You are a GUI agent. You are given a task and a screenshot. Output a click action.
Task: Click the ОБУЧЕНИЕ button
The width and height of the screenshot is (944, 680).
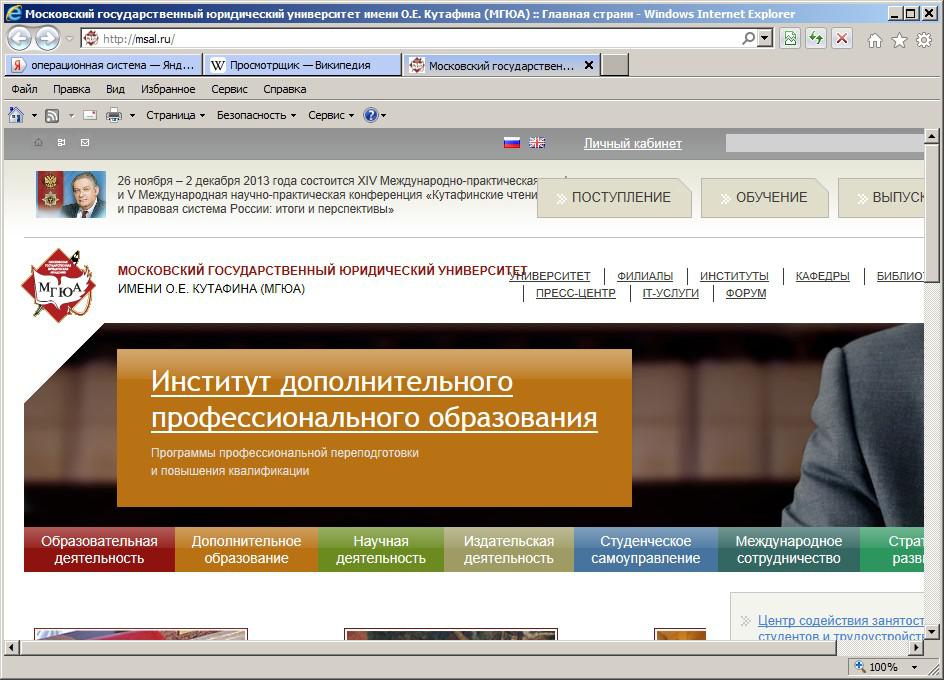click(765, 198)
